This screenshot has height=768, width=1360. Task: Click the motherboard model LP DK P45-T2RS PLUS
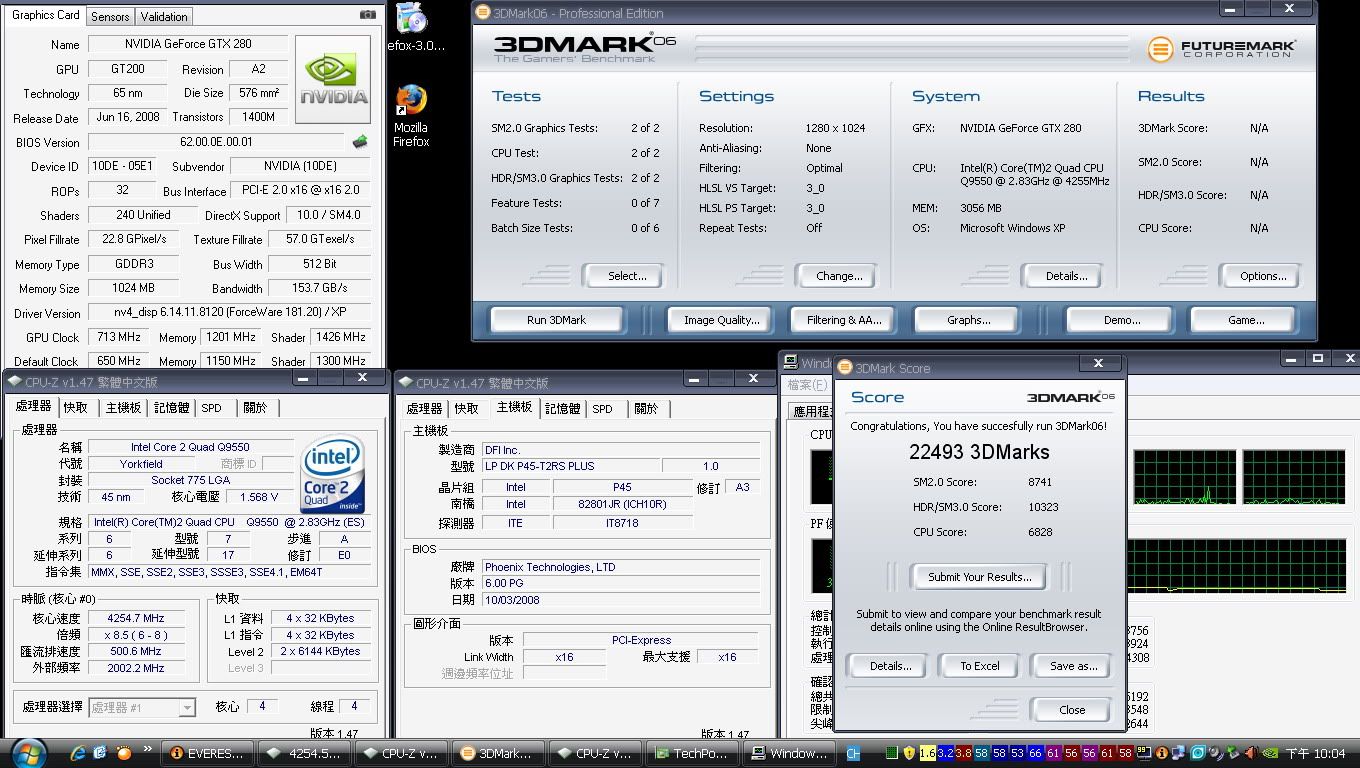[569, 466]
